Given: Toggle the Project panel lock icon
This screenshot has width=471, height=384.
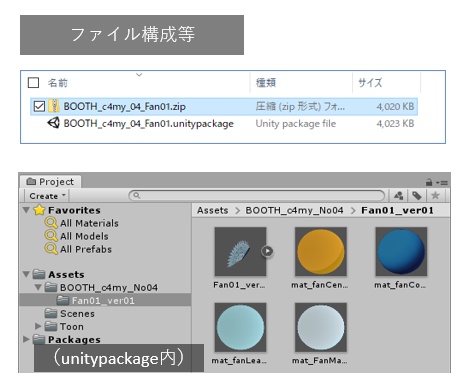Looking at the screenshot, I should (429, 182).
